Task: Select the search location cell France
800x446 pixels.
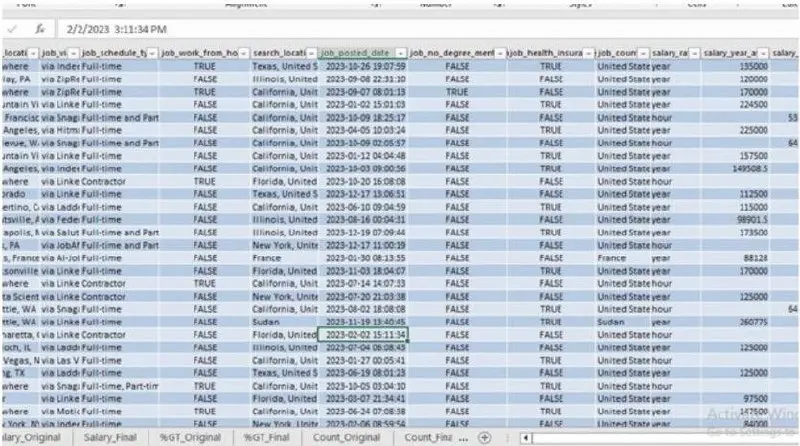Action: coord(284,258)
